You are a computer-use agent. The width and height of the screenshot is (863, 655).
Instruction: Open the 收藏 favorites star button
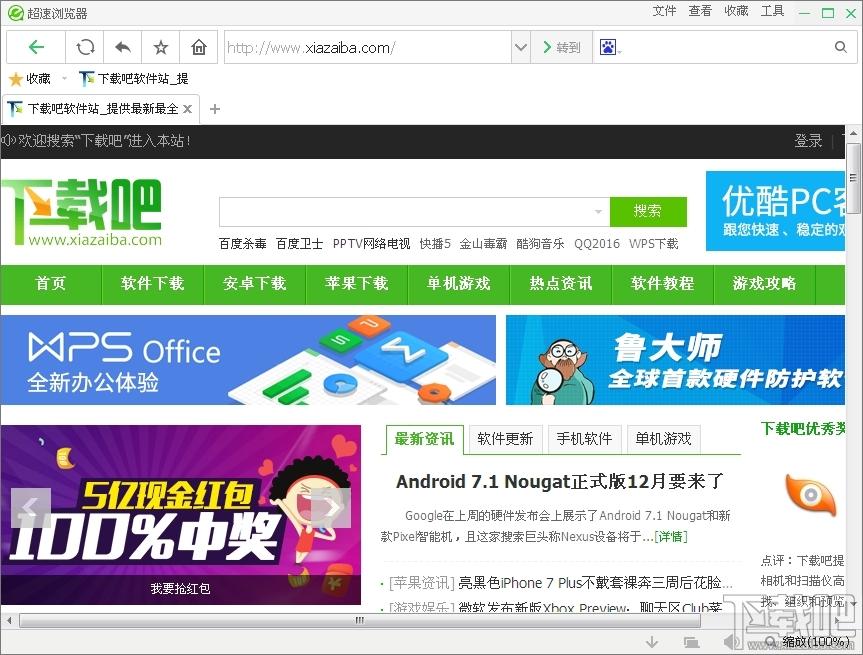(30, 79)
